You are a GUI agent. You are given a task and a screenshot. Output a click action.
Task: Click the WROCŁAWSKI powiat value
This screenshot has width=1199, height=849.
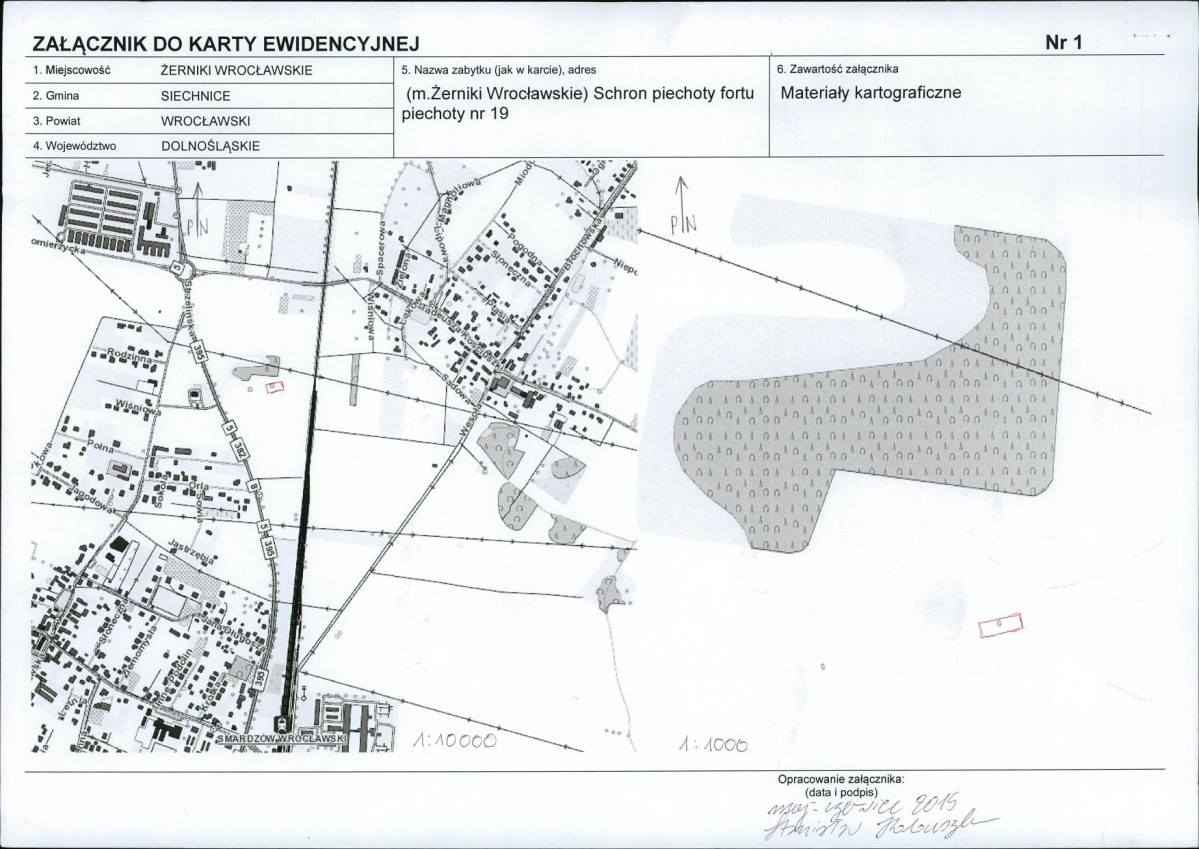click(x=205, y=120)
